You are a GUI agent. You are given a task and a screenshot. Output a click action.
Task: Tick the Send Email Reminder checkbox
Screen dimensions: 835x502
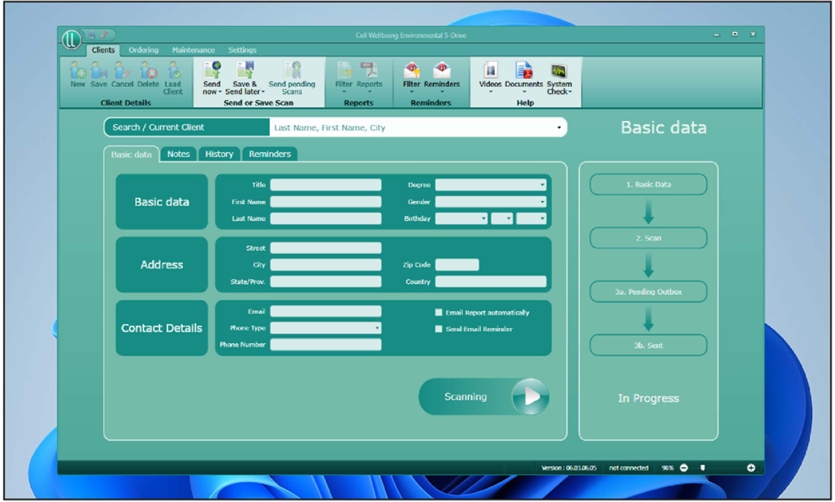[x=439, y=329]
